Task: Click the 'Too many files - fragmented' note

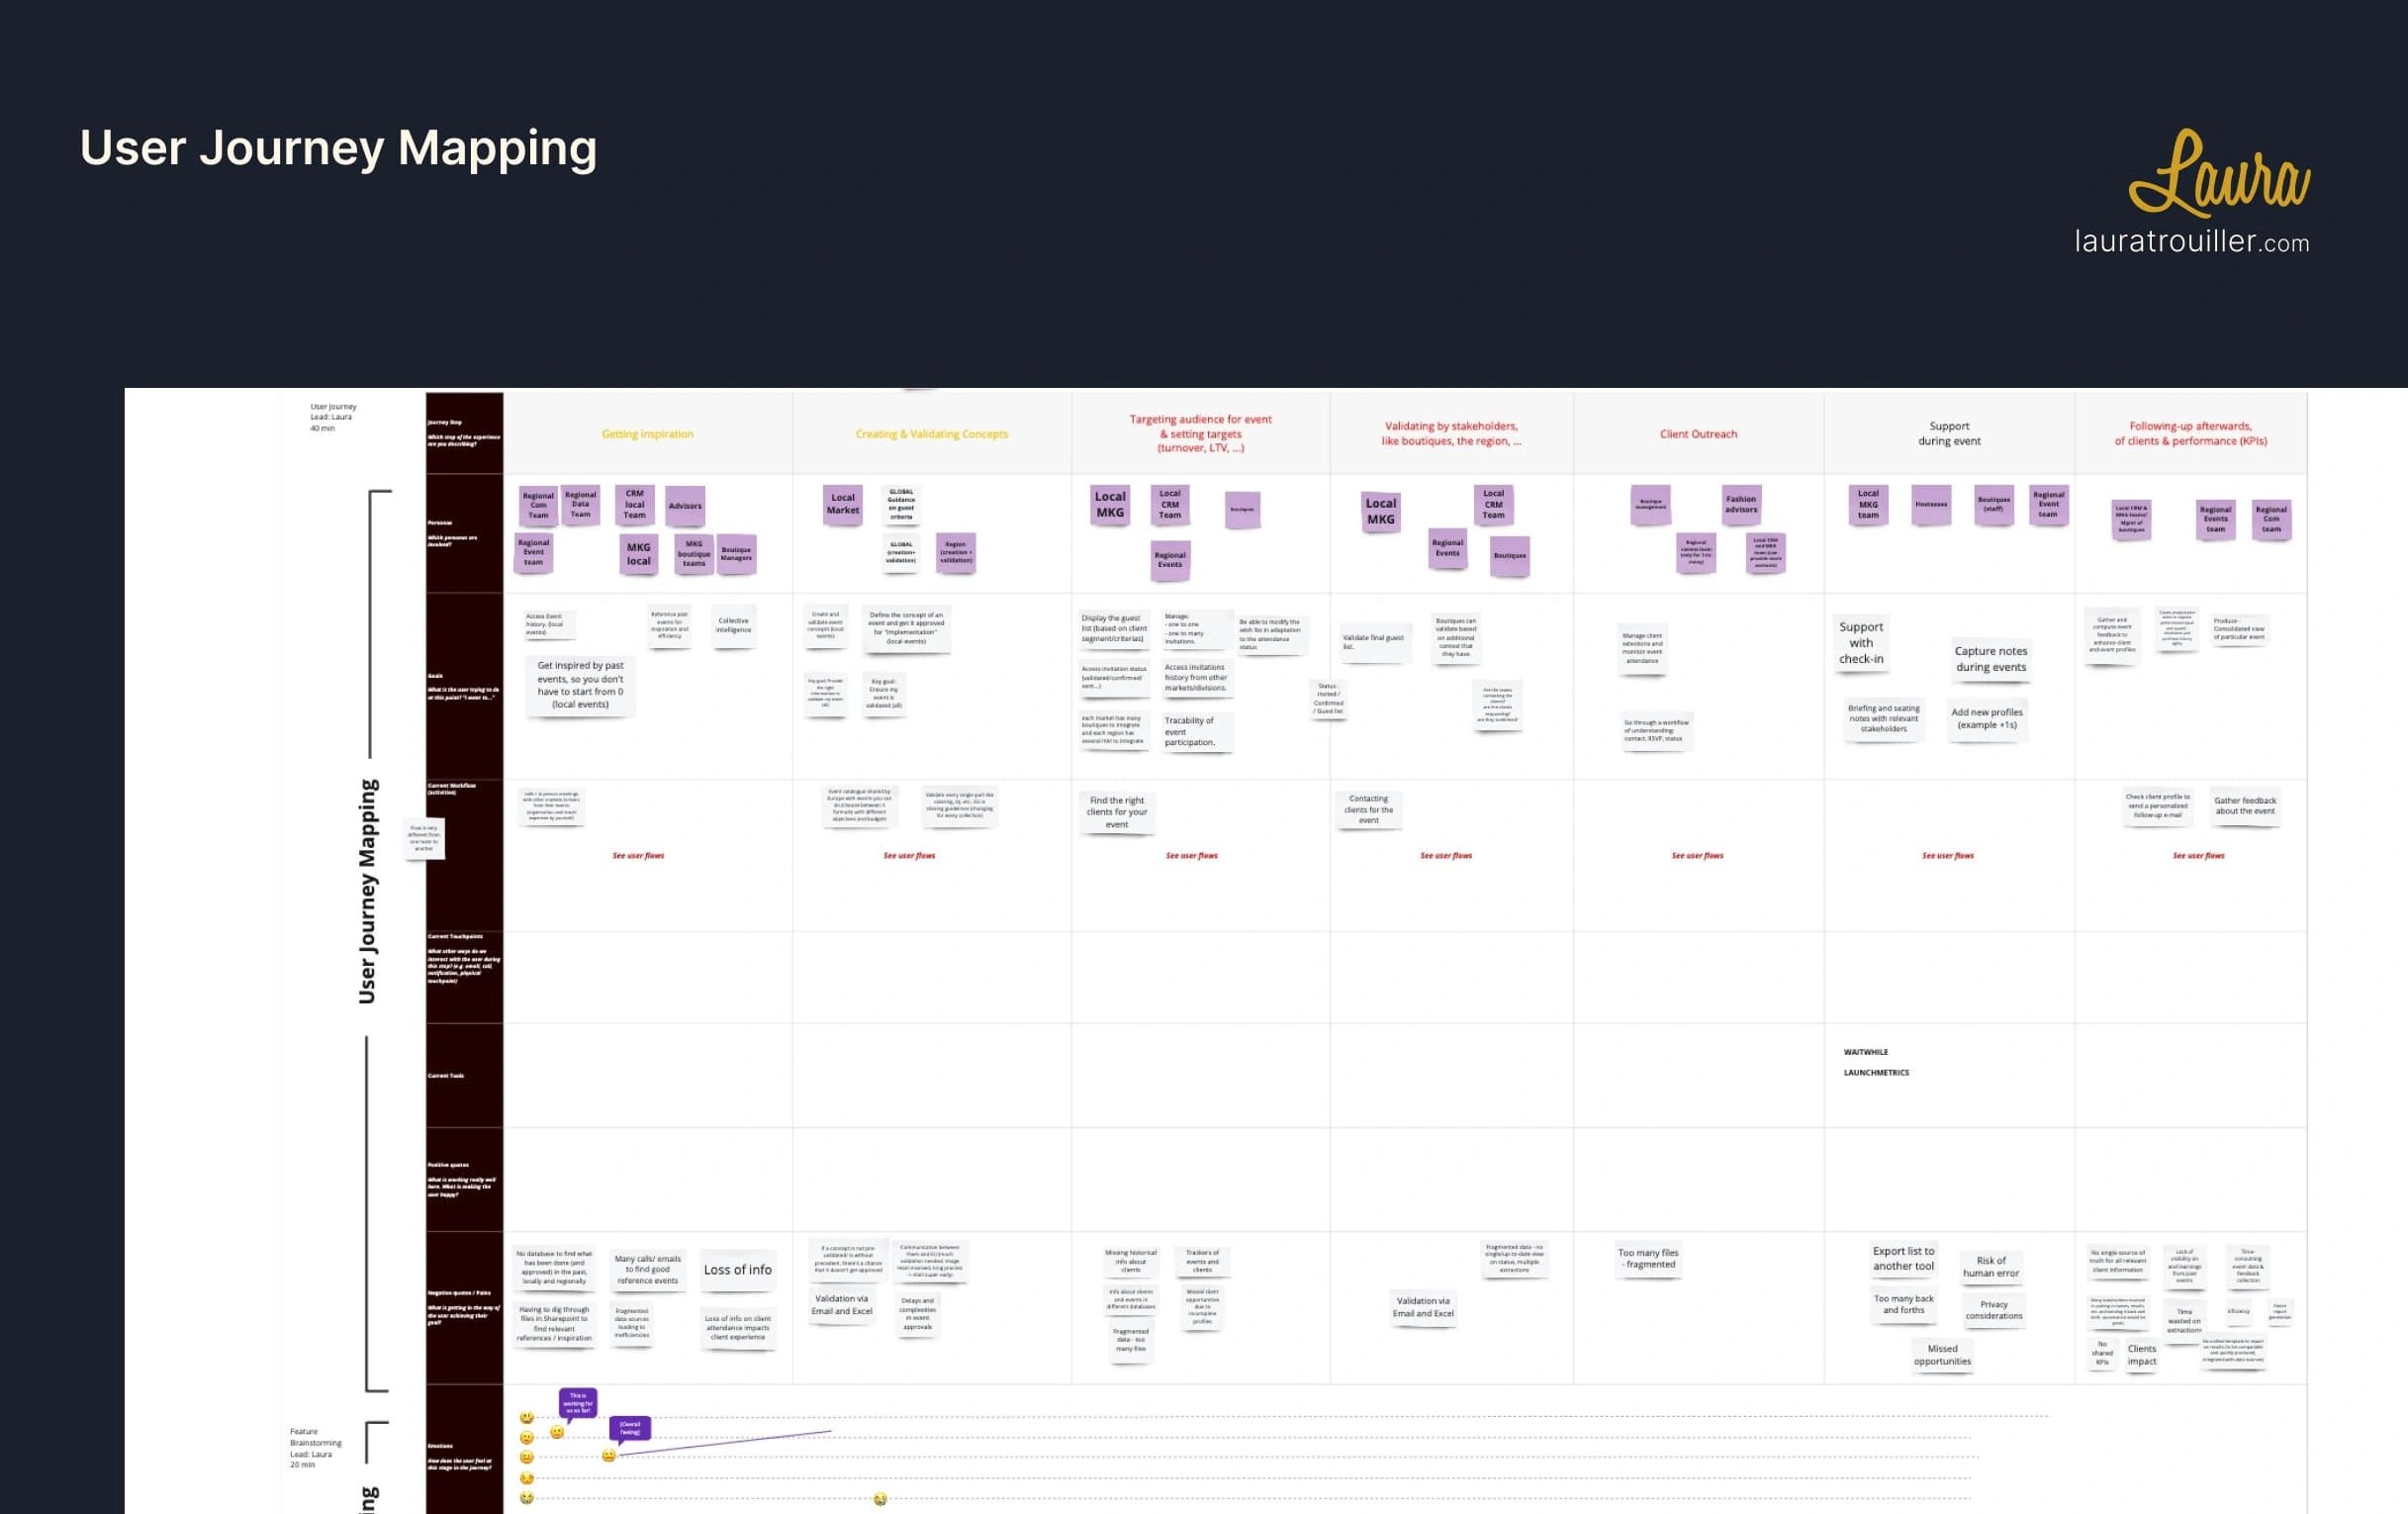Action: [x=1648, y=1259]
